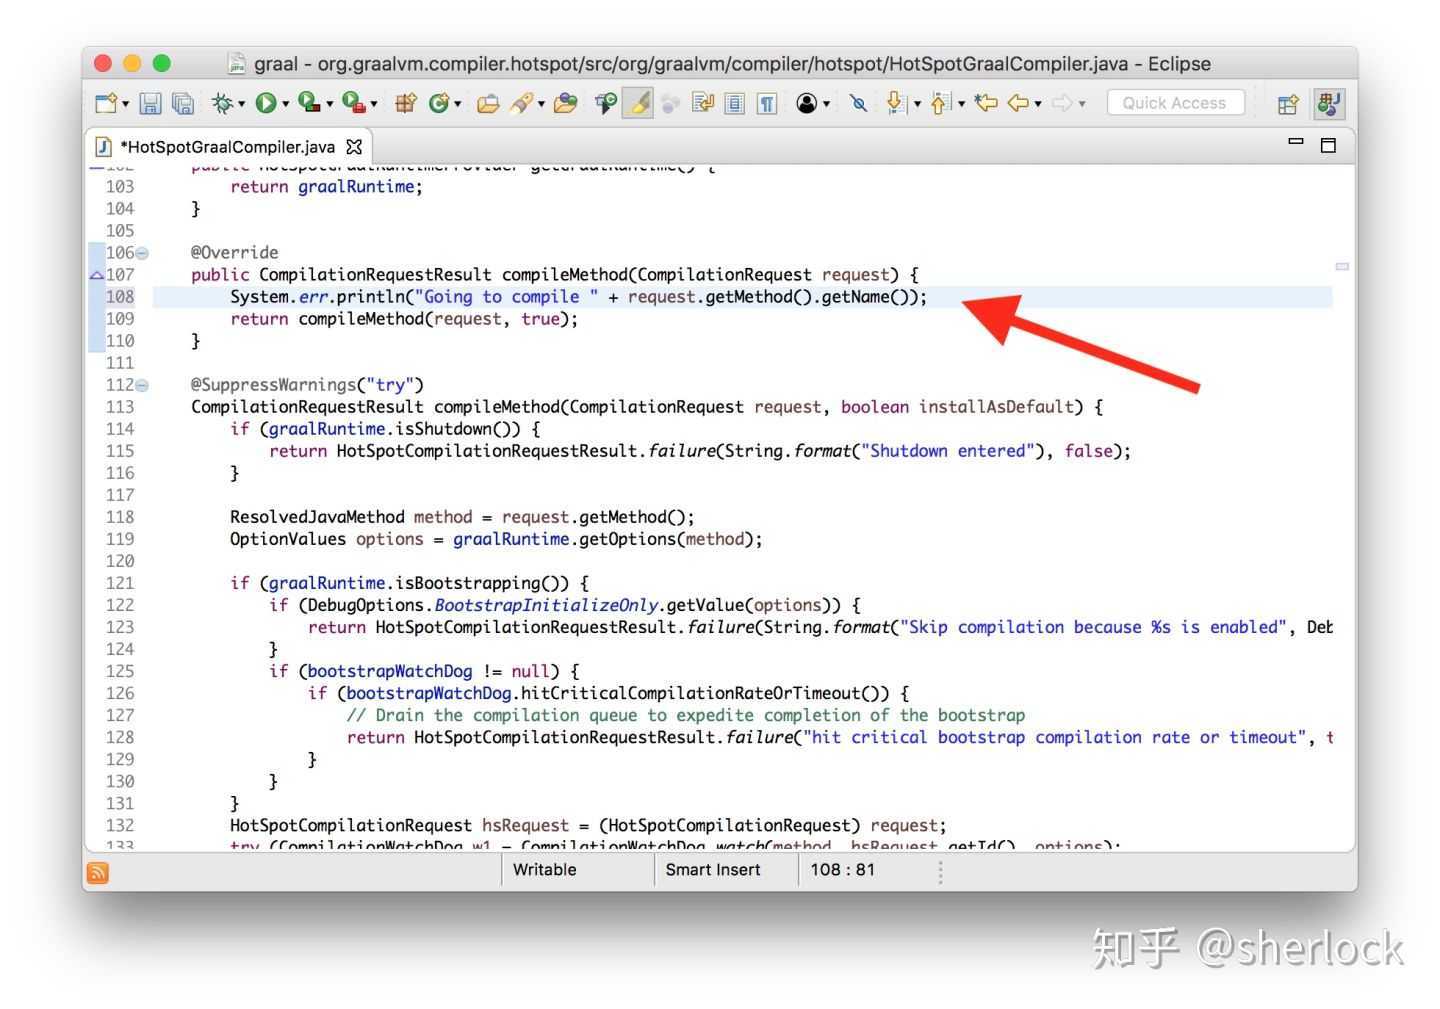Image resolution: width=1440 pixels, height=1009 pixels.
Task: Start debugging with the bug icon
Action: tap(222, 103)
